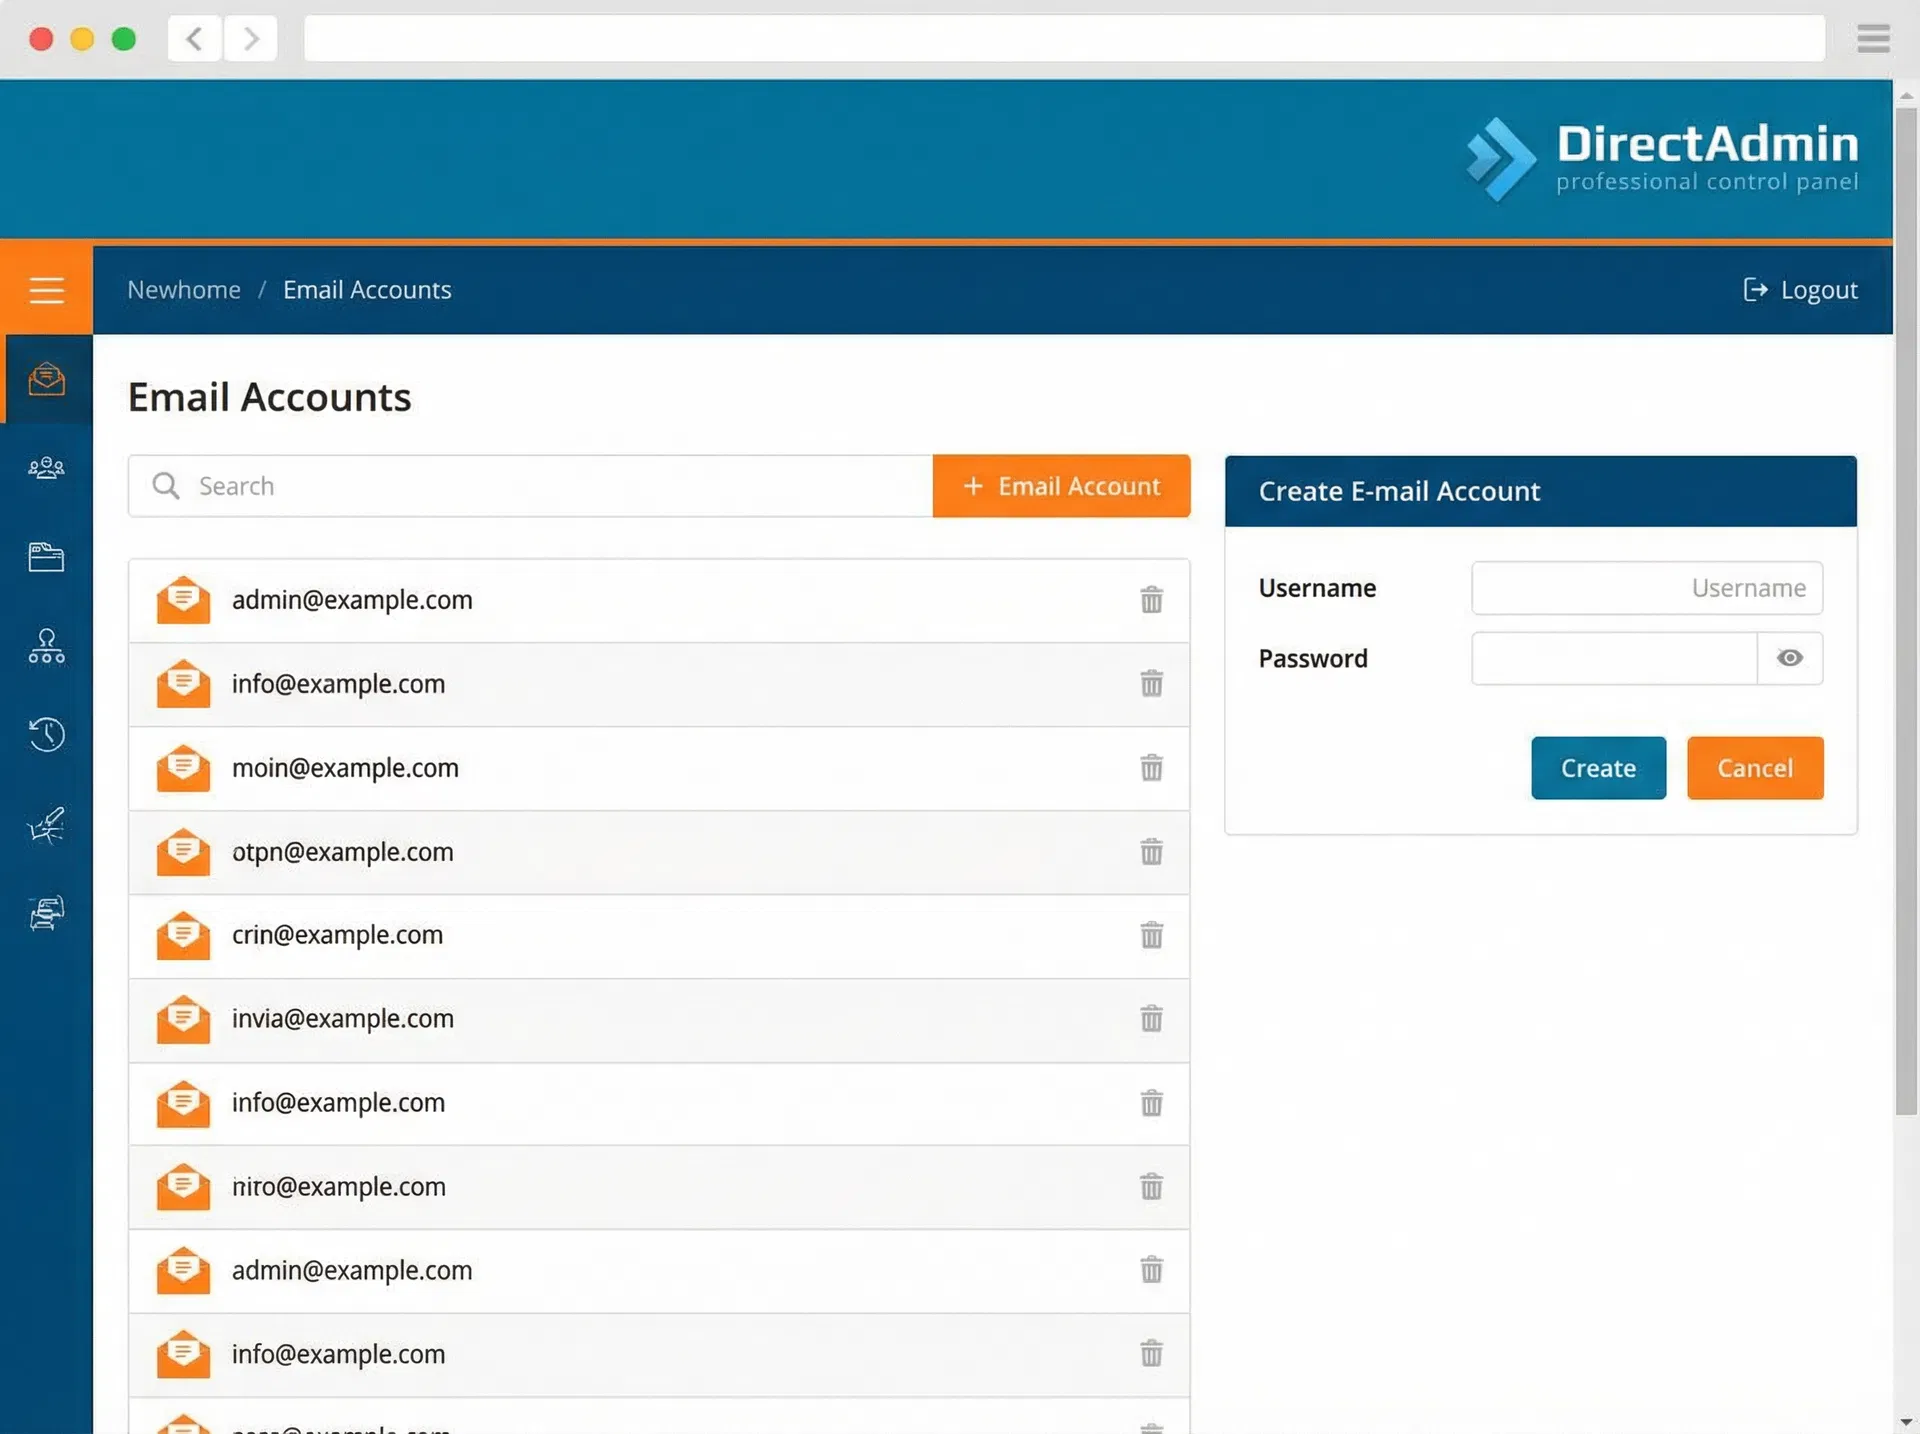Image resolution: width=1920 pixels, height=1434 pixels.
Task: Click the orange envelope beside crin@example.com
Action: pos(183,935)
